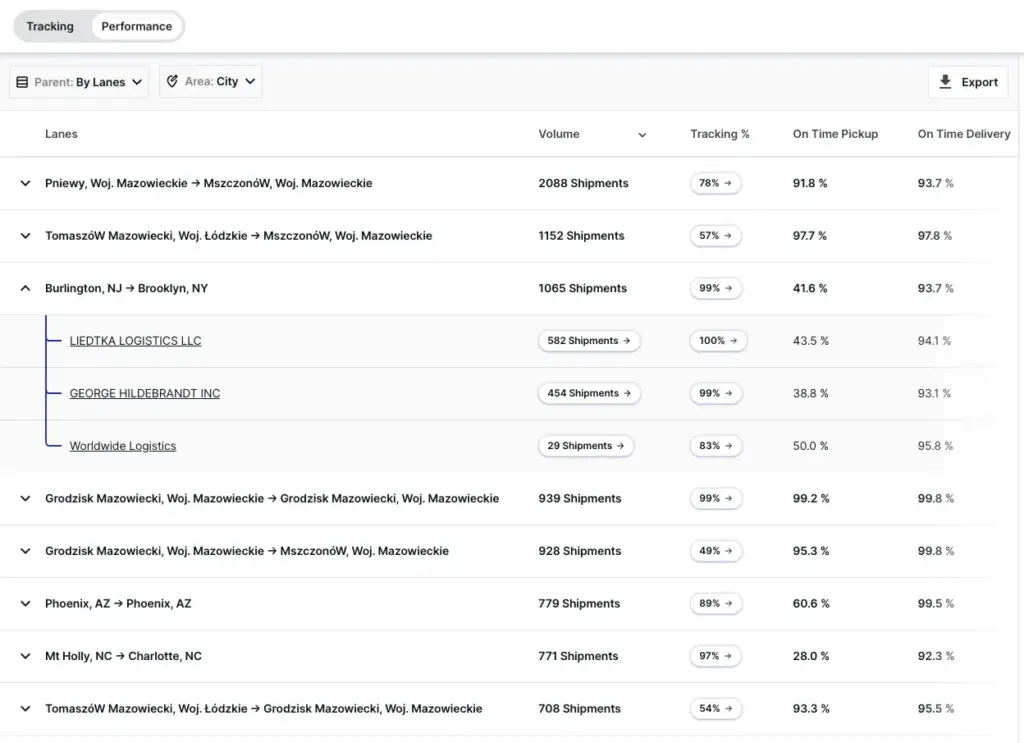1024x743 pixels.
Task: Open 78% tracking badge for Pniewy lane
Action: (715, 184)
